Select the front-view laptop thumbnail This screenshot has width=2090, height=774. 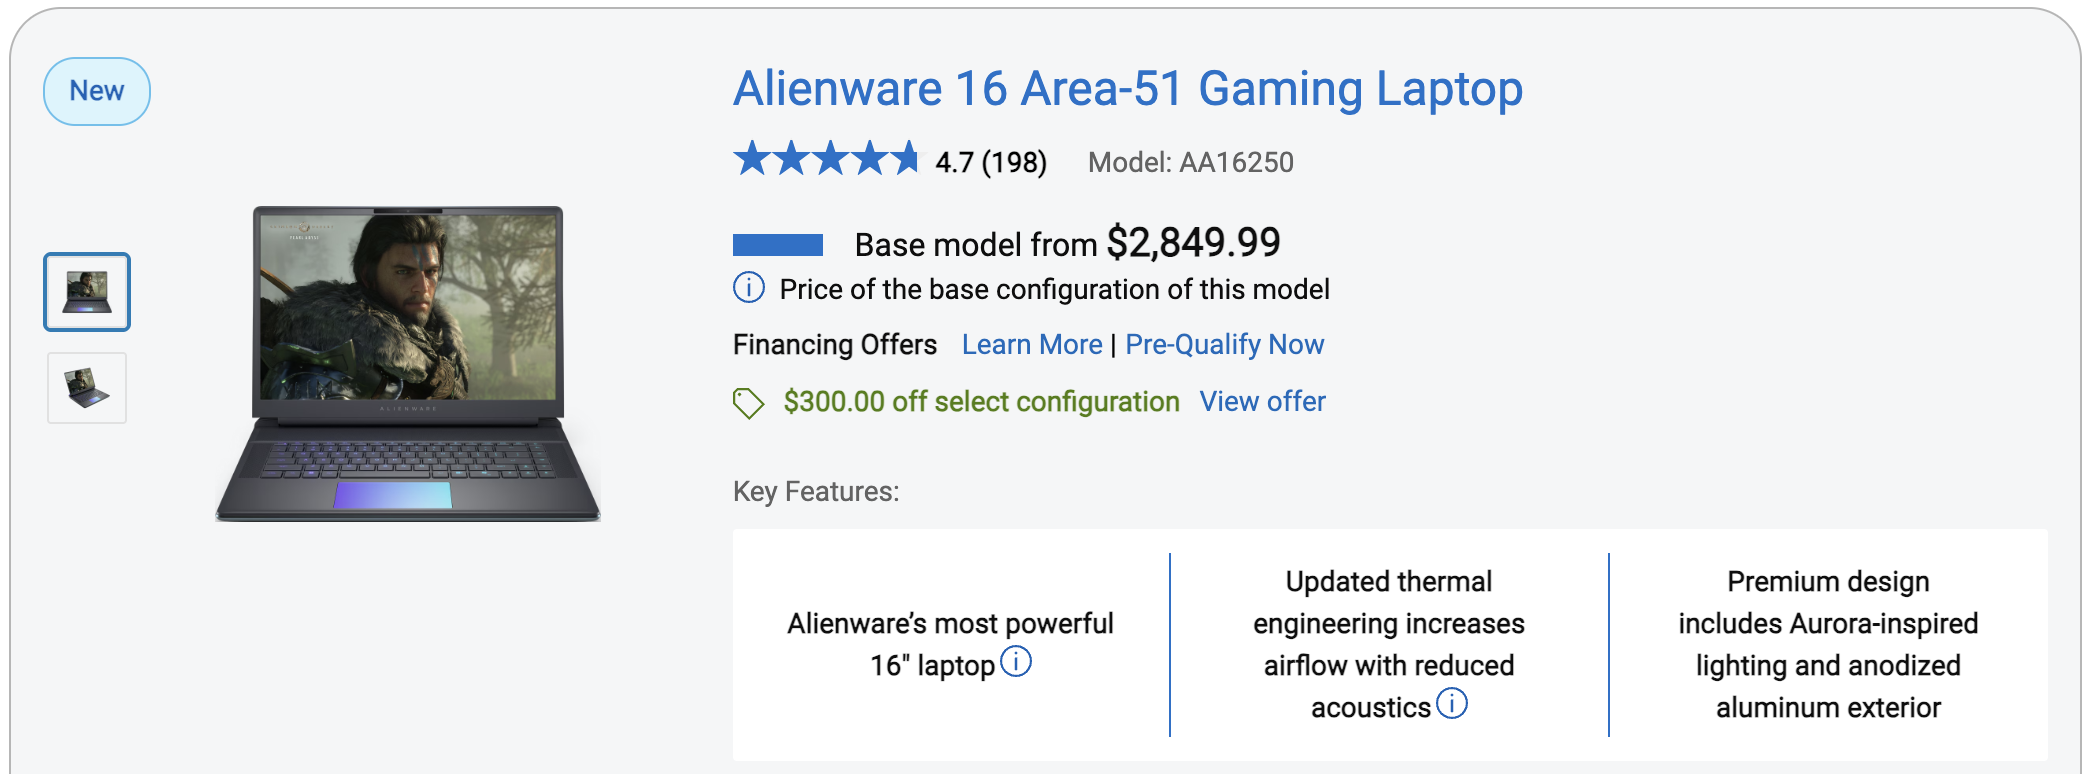(x=87, y=292)
